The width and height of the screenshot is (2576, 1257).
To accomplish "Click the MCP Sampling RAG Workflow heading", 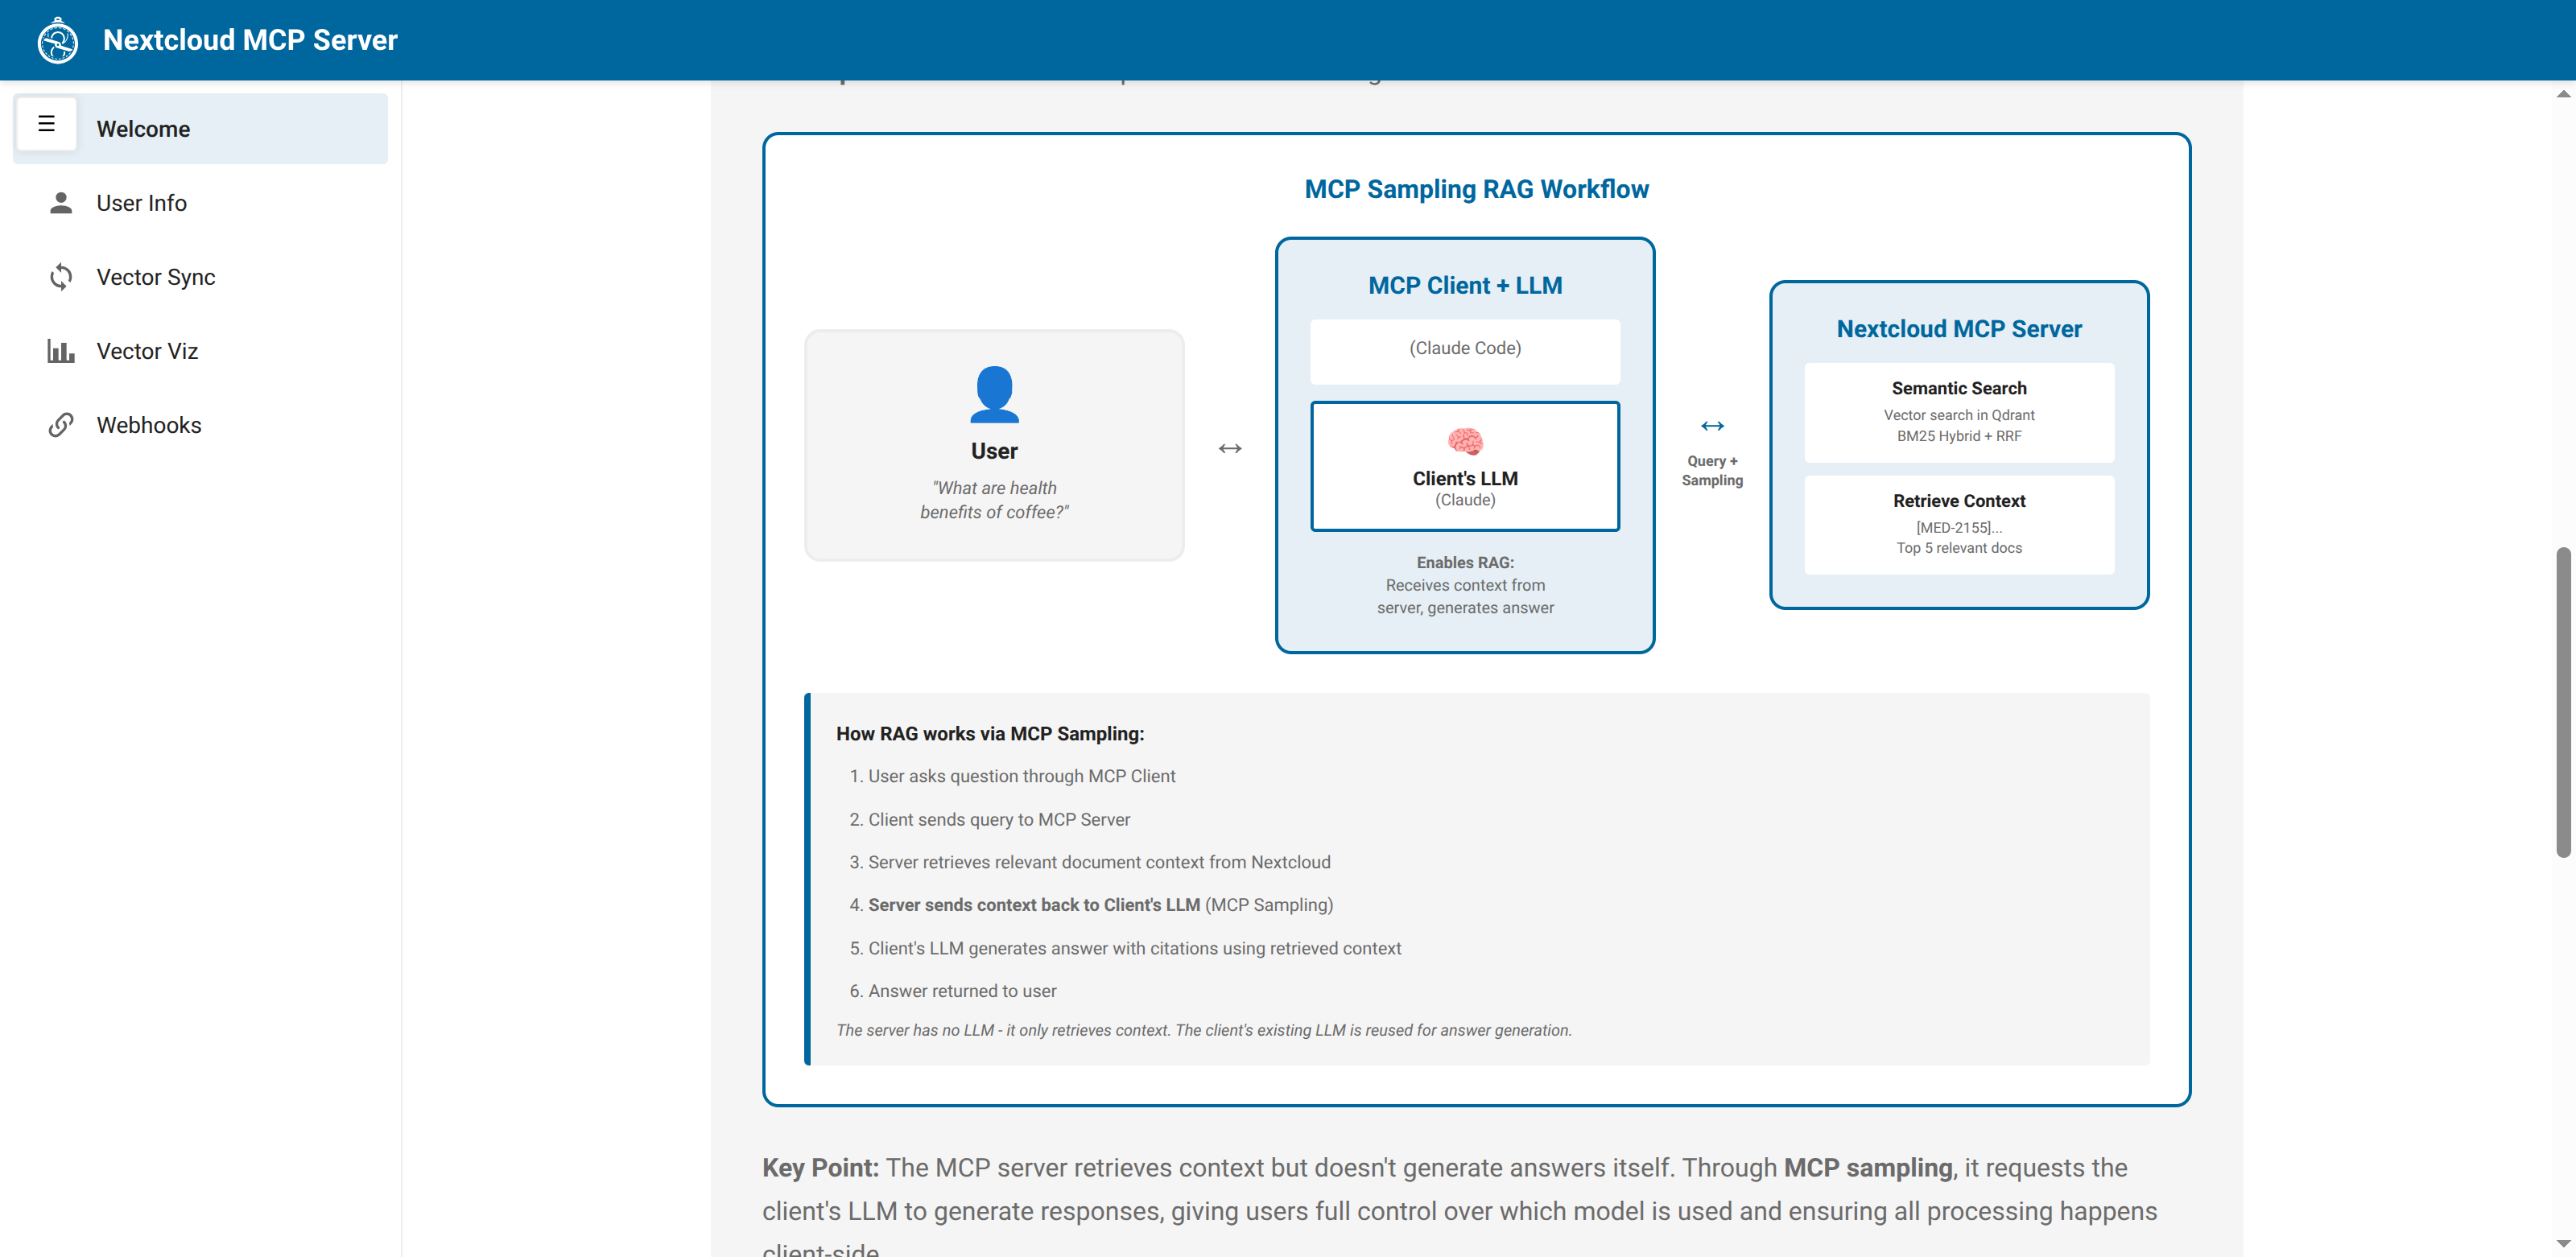I will [x=1476, y=189].
